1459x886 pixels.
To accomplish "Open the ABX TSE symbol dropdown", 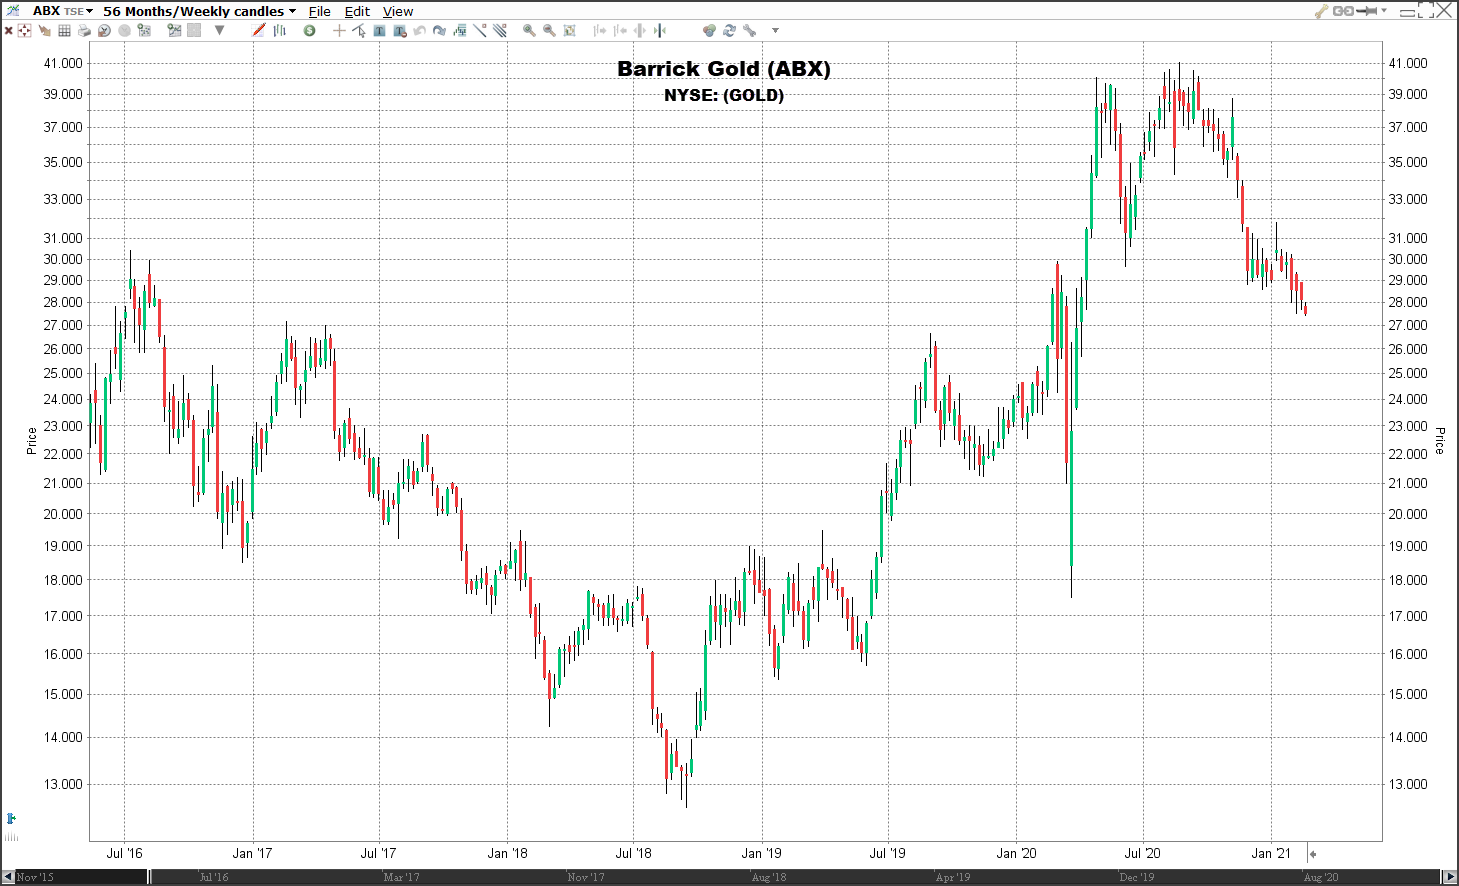I will 63,11.
